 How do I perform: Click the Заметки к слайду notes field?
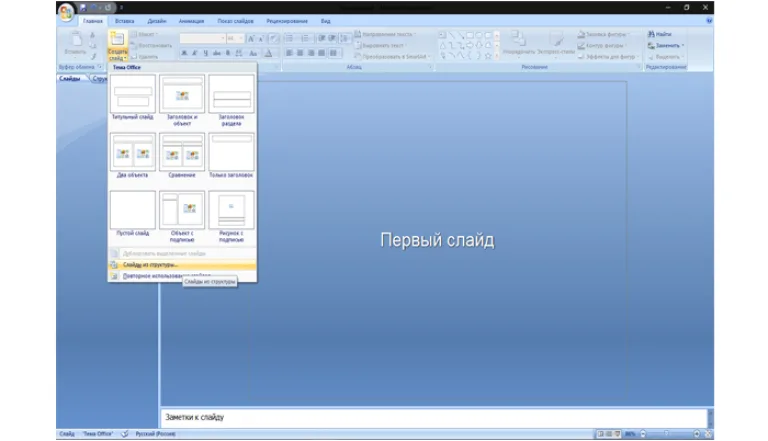[x=433, y=417]
